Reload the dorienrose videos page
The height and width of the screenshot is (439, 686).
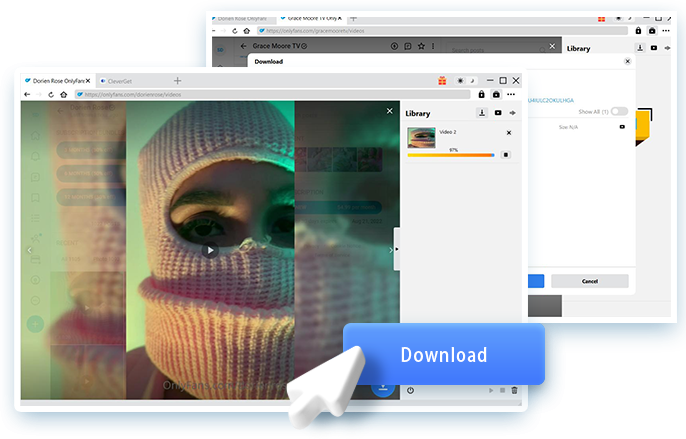coord(51,94)
